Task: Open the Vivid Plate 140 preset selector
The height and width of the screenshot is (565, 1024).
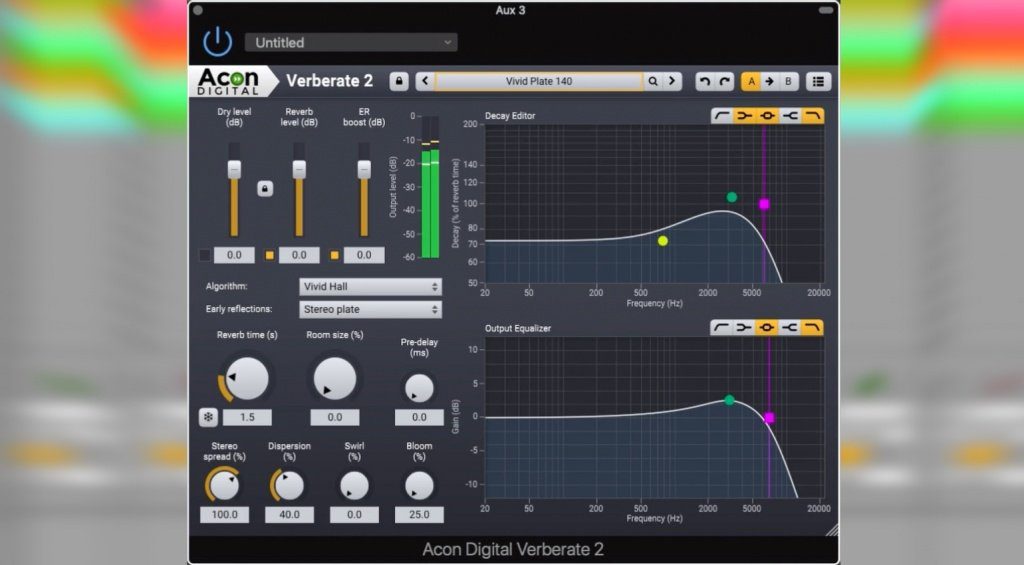Action: click(x=539, y=82)
